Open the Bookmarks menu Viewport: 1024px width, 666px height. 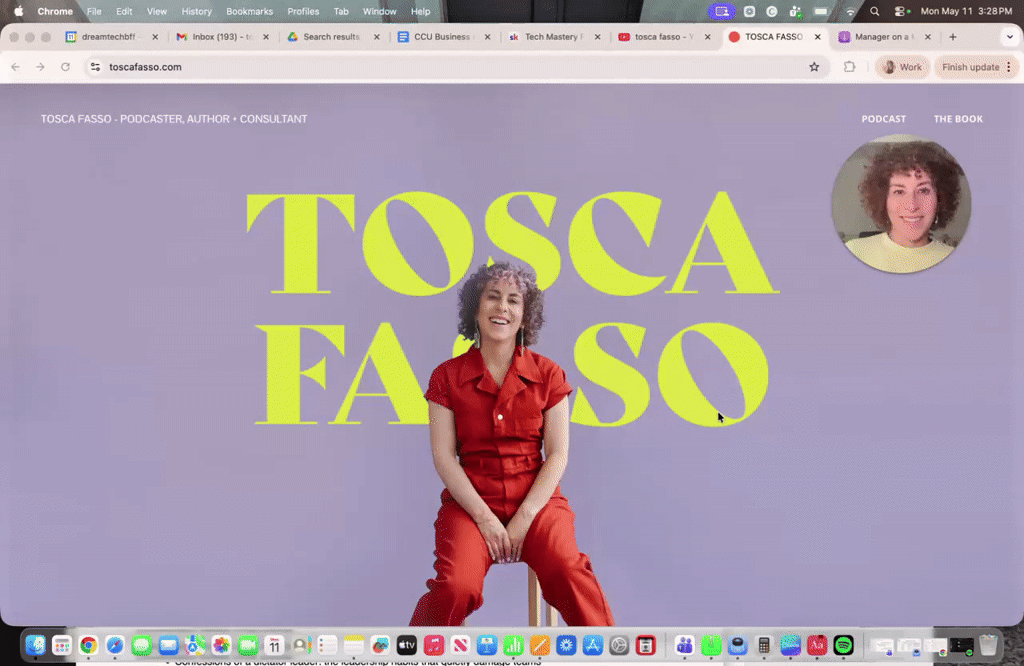[249, 11]
